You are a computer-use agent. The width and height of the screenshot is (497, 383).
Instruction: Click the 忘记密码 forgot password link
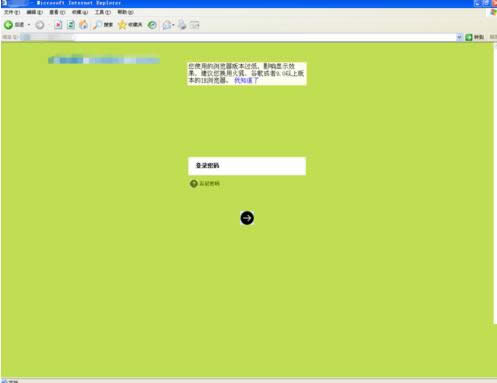[209, 183]
